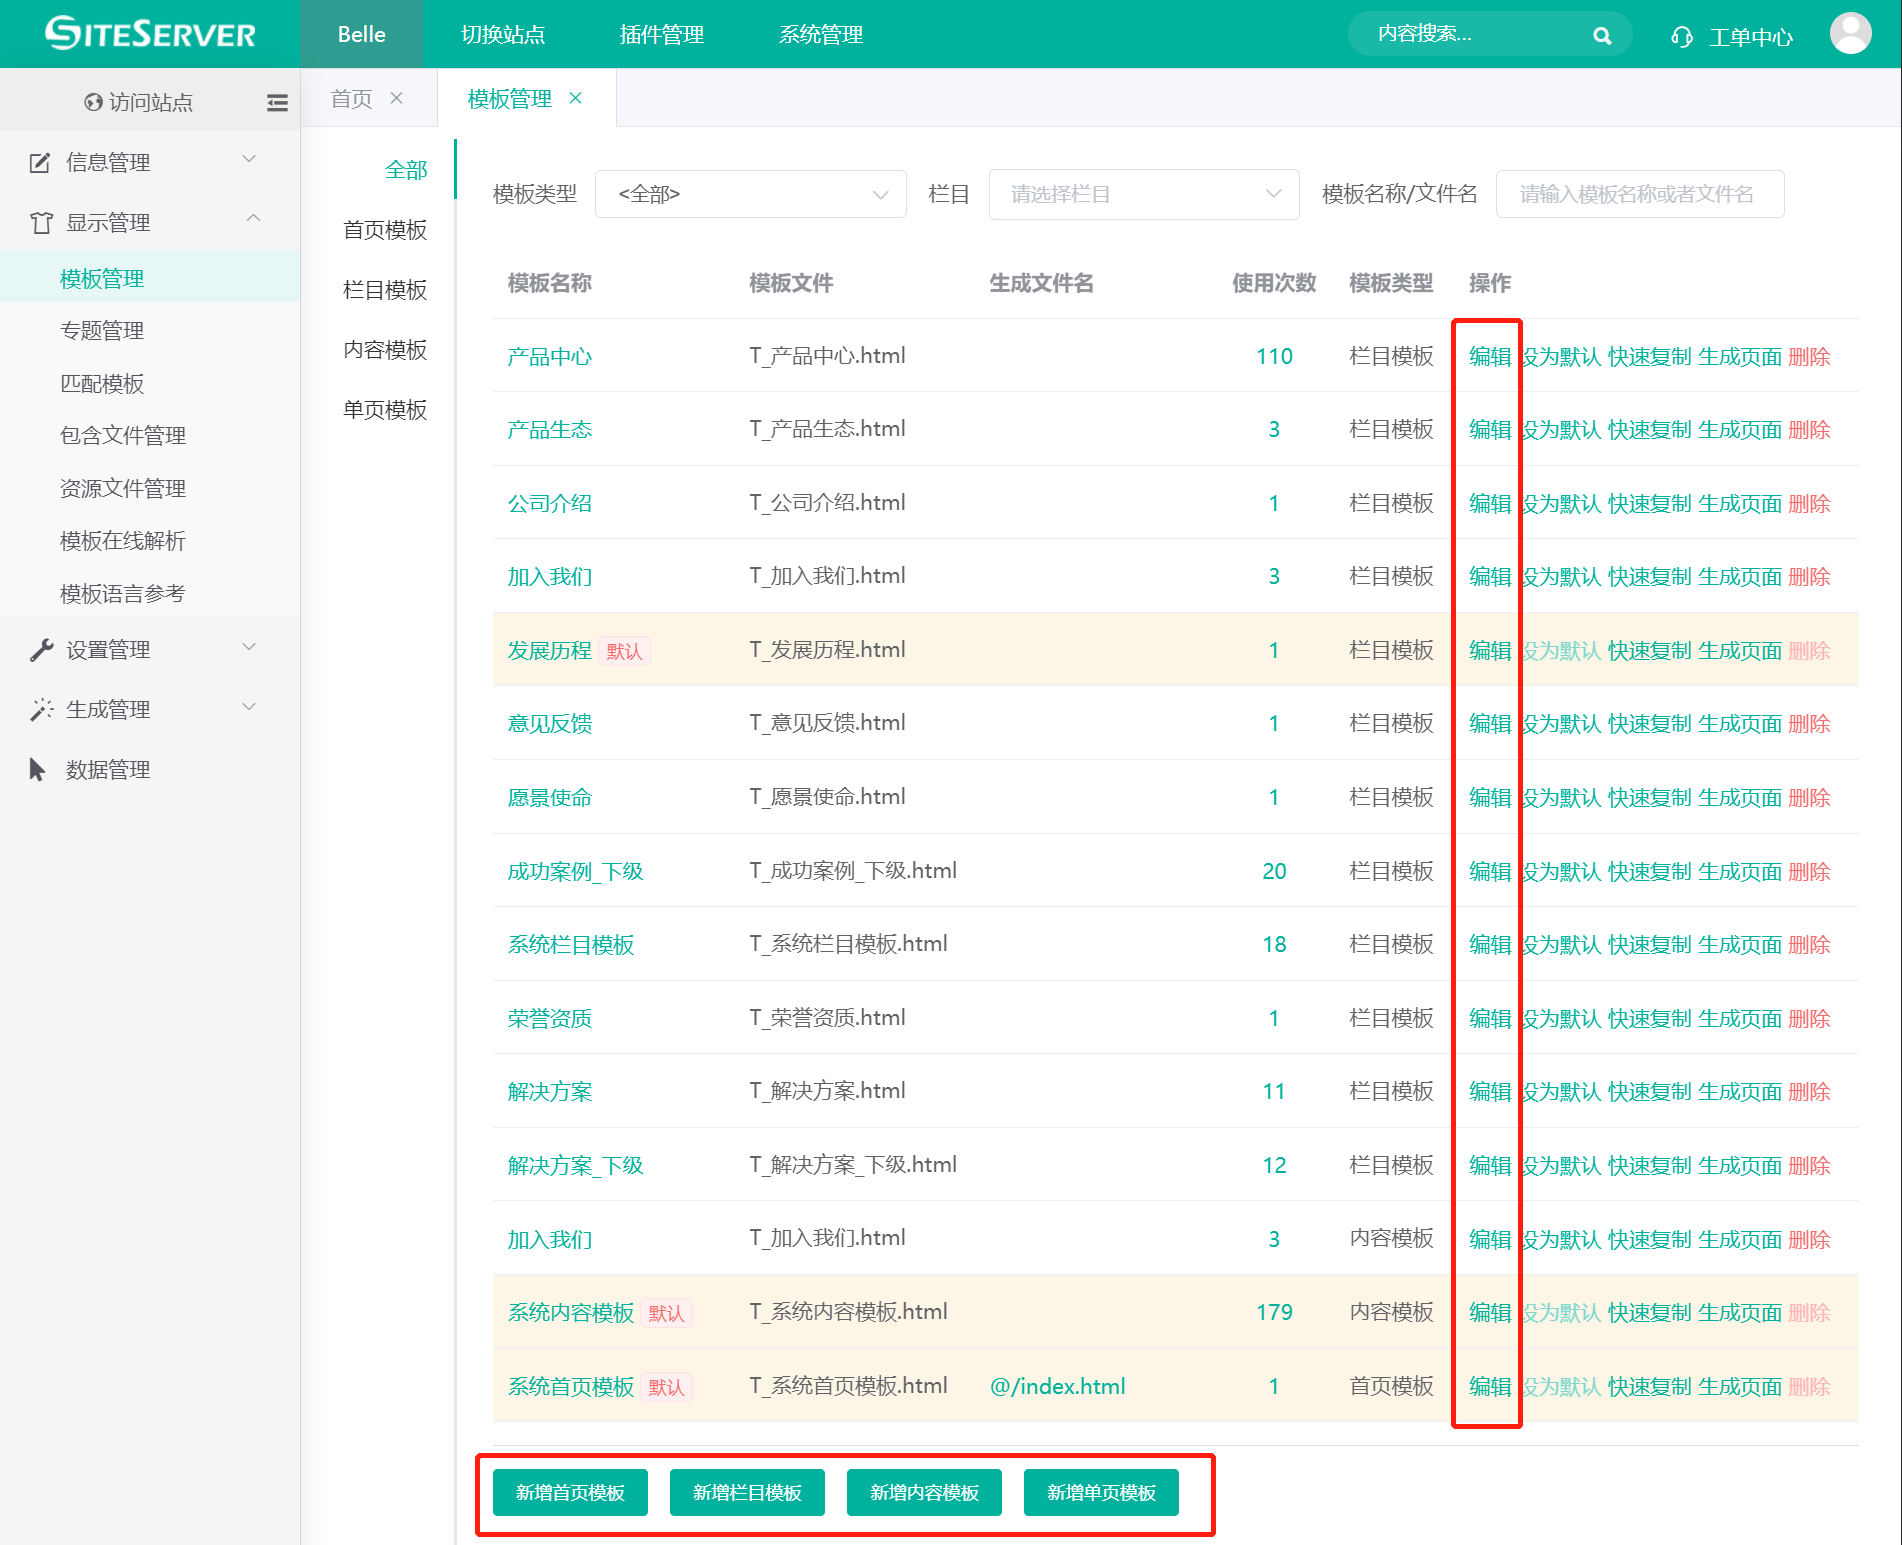This screenshot has width=1902, height=1545.
Task: Click the search magnifier icon
Action: 1601,36
